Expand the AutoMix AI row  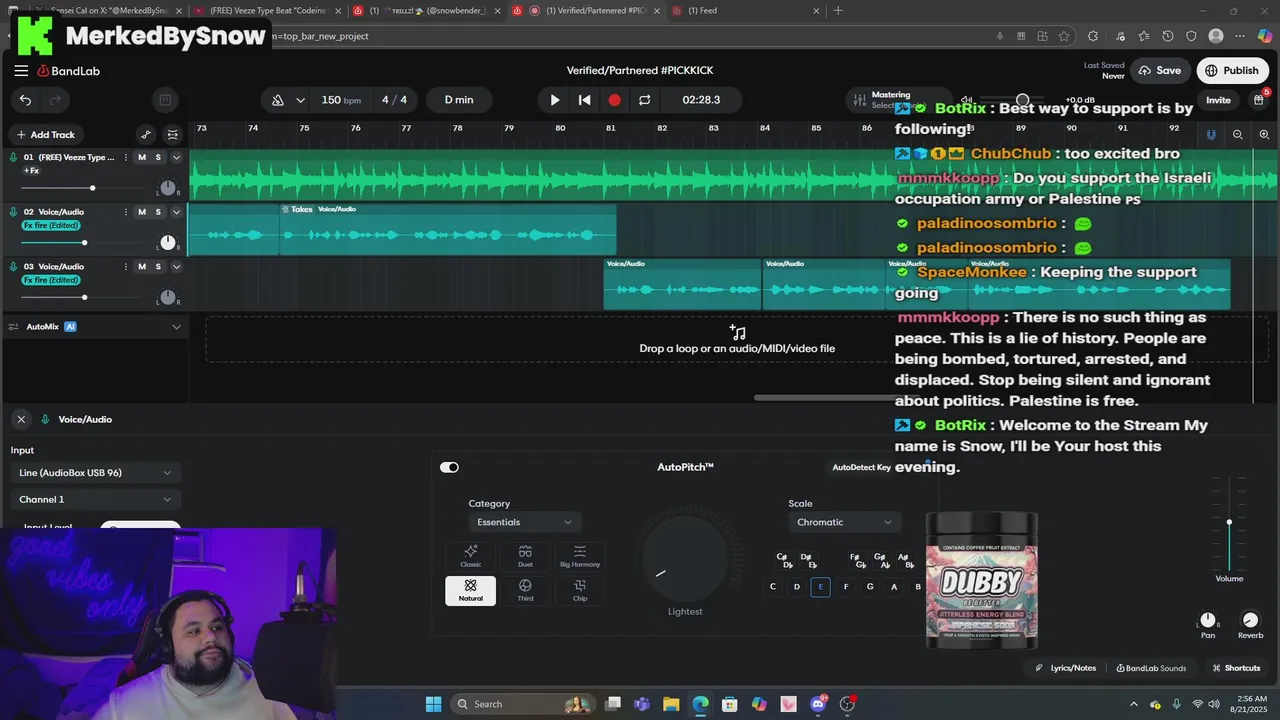click(x=176, y=327)
